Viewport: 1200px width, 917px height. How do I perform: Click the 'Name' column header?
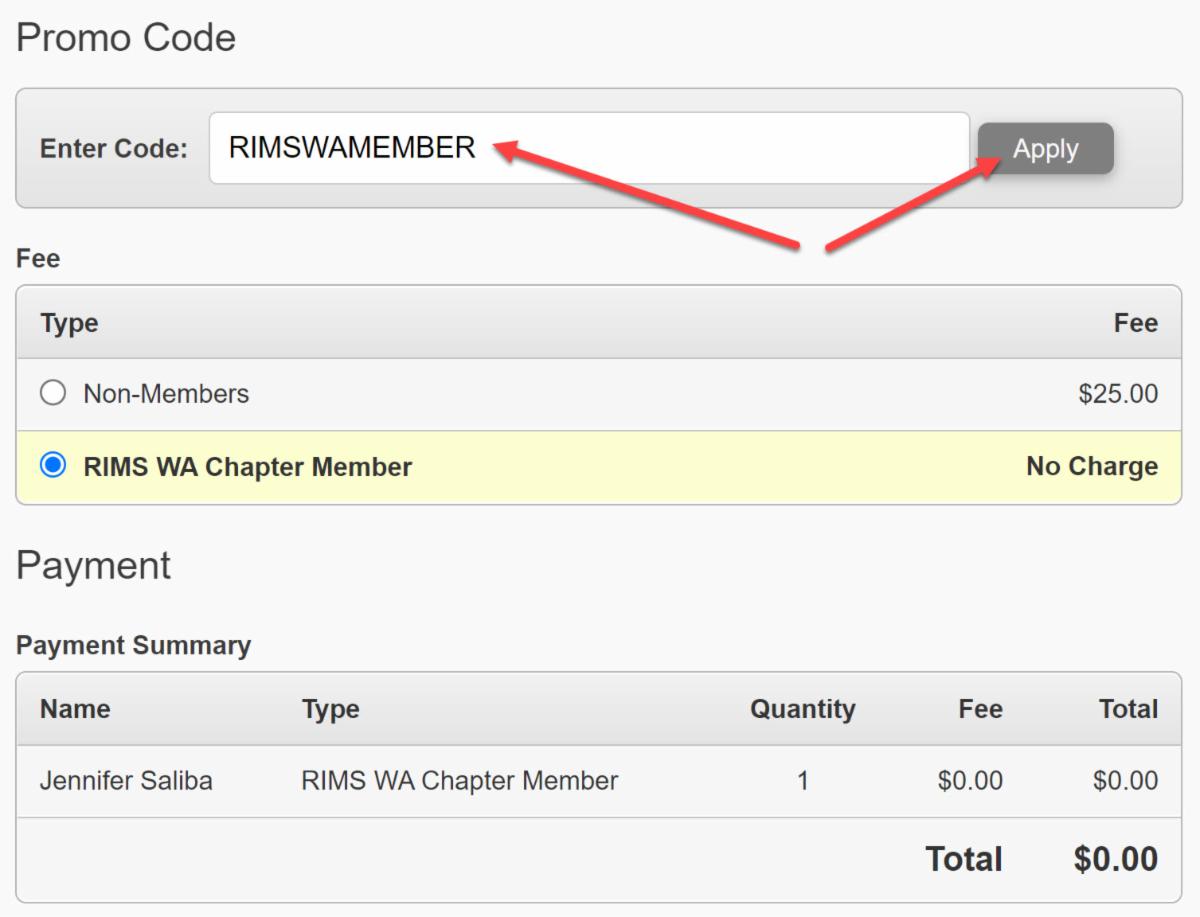click(x=75, y=710)
